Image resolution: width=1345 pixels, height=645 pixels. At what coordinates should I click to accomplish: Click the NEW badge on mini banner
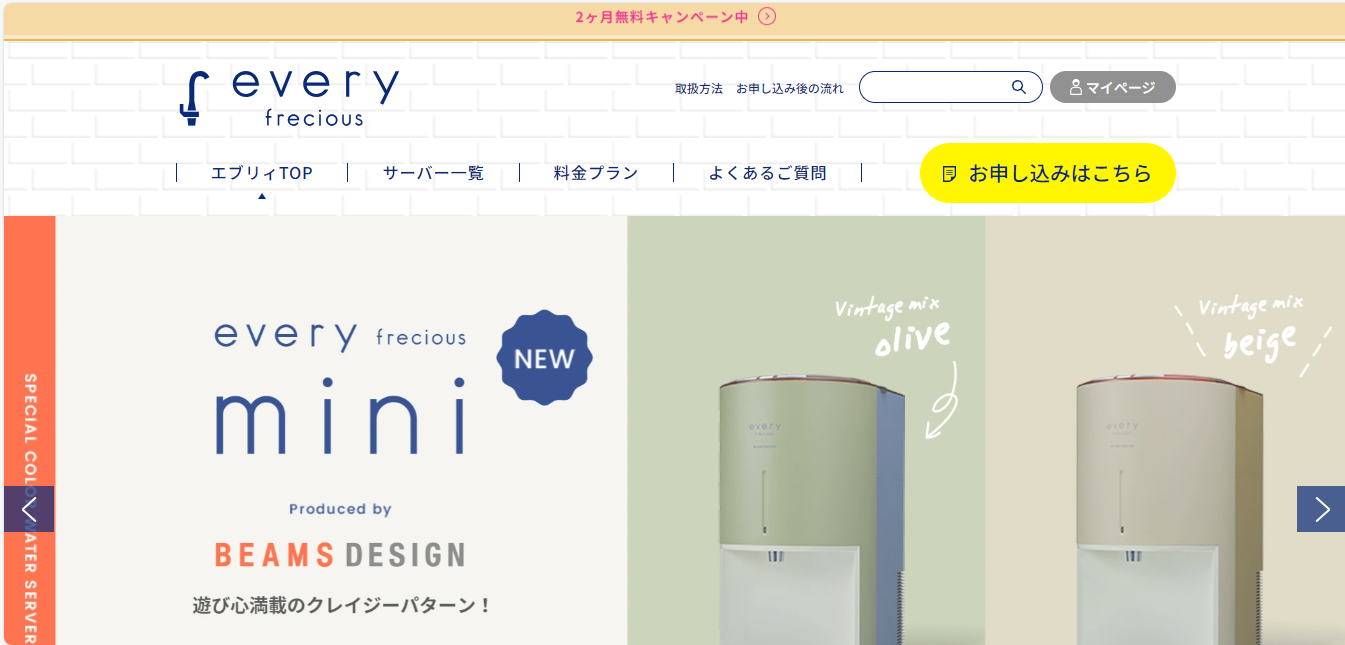(545, 358)
